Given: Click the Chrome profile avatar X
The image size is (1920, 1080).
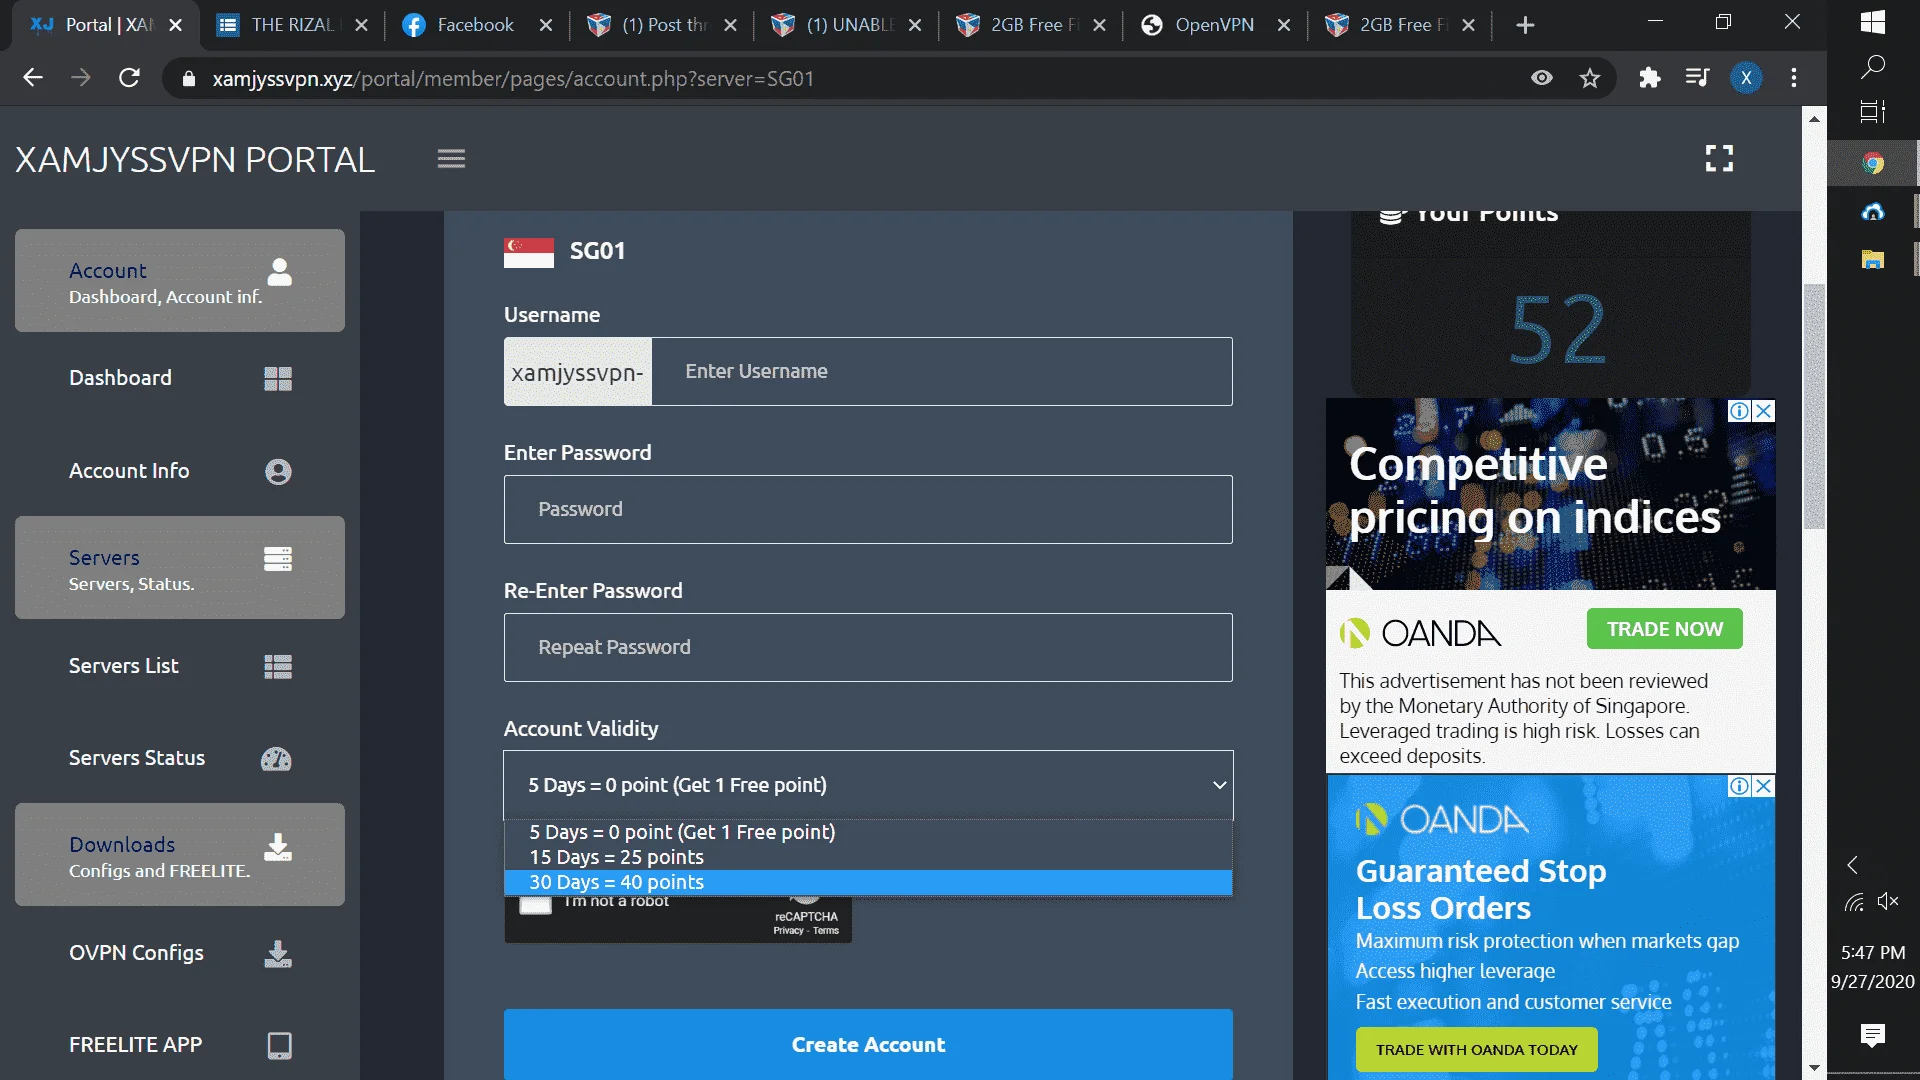Looking at the screenshot, I should coord(1746,78).
